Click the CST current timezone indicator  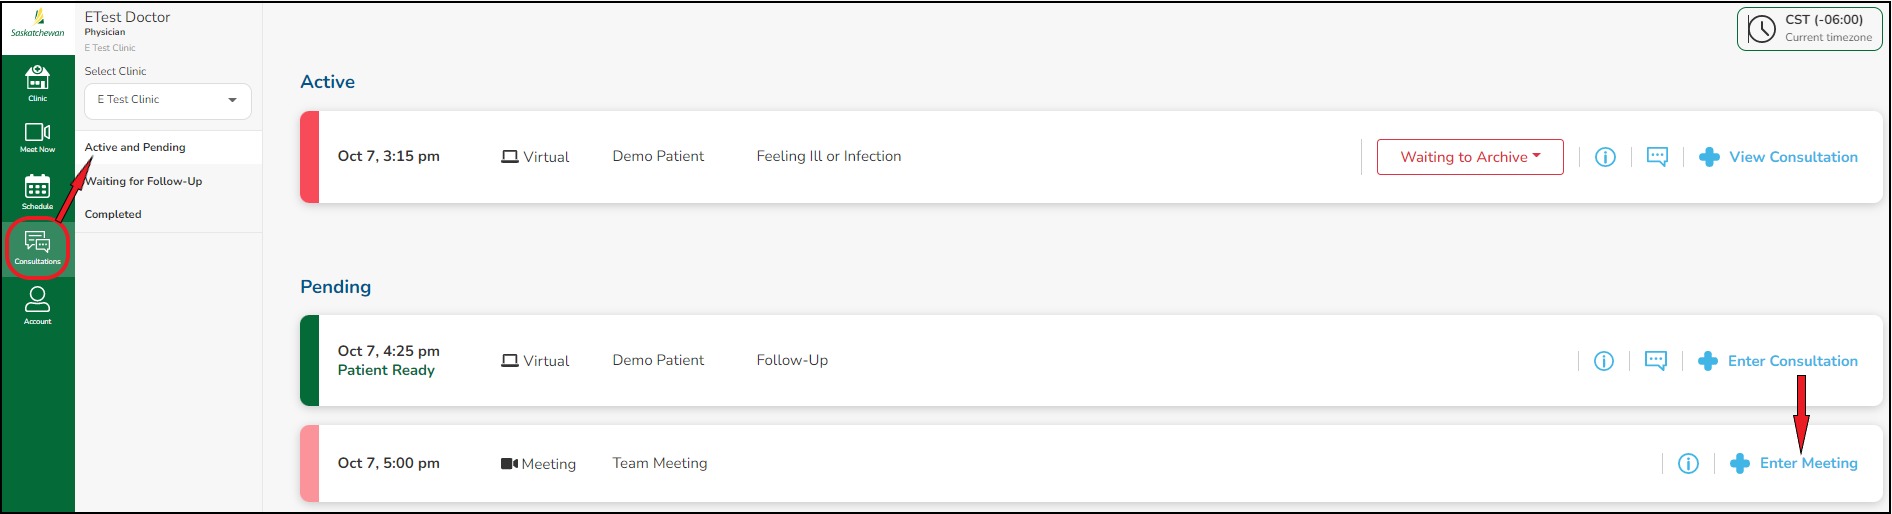pyautogui.click(x=1809, y=28)
